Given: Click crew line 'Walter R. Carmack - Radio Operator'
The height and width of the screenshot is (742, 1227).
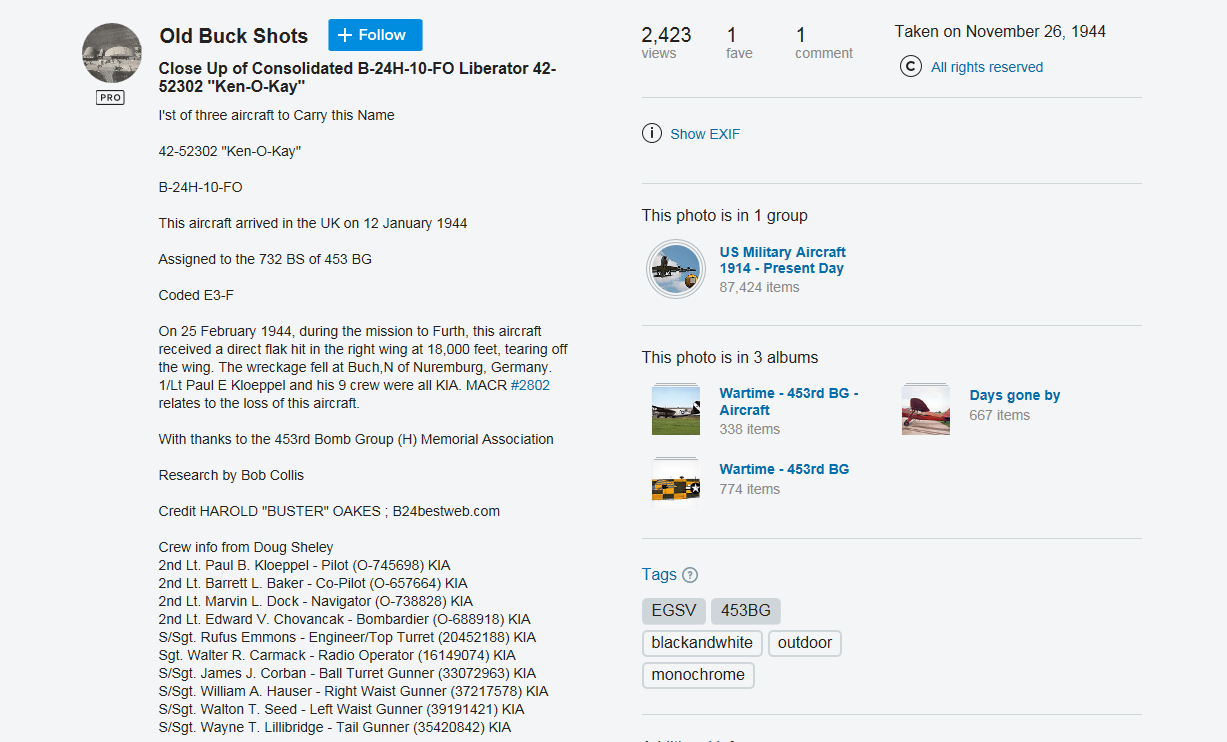Looking at the screenshot, I should coord(335,655).
